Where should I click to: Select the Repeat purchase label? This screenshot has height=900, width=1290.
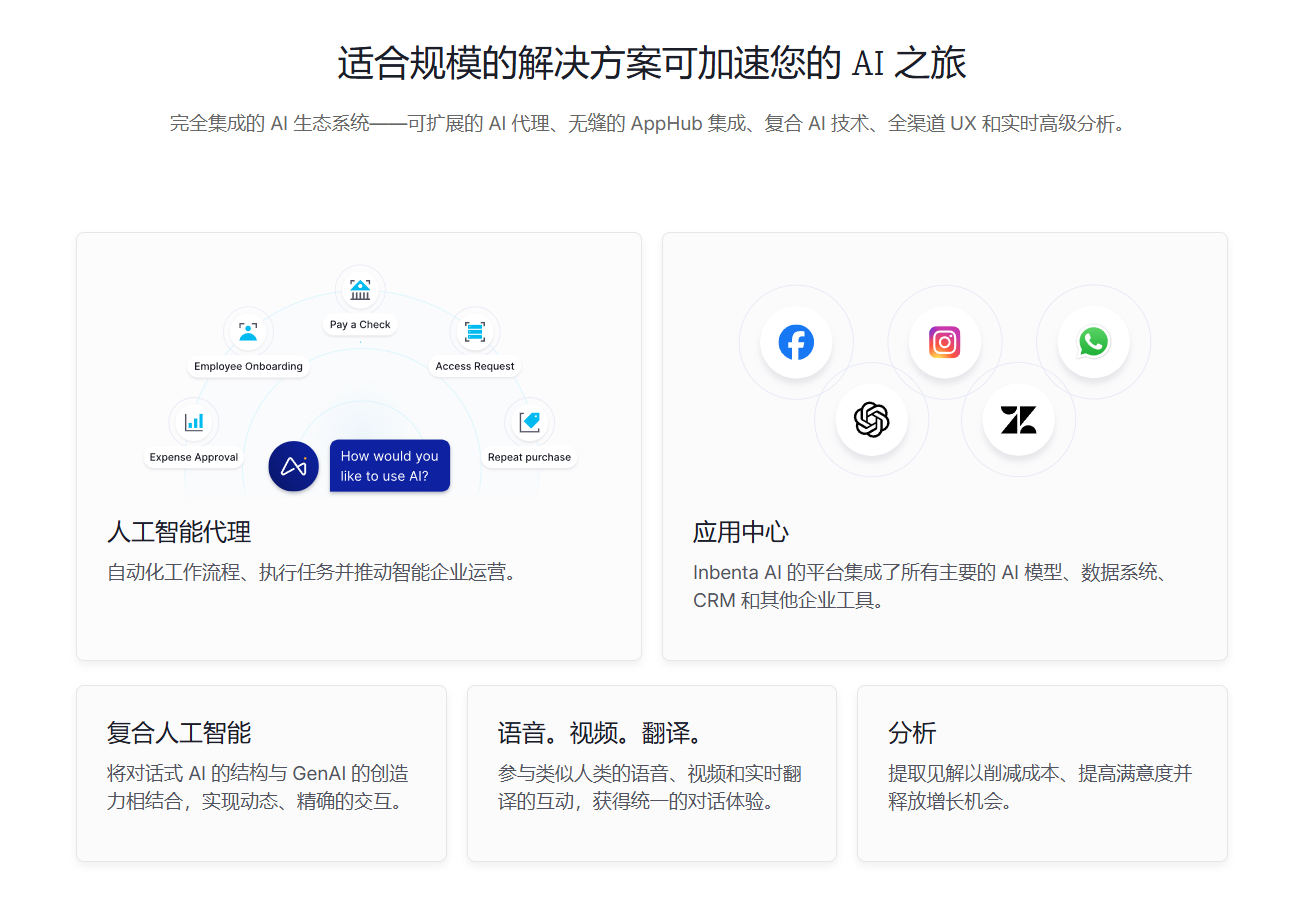coord(529,457)
